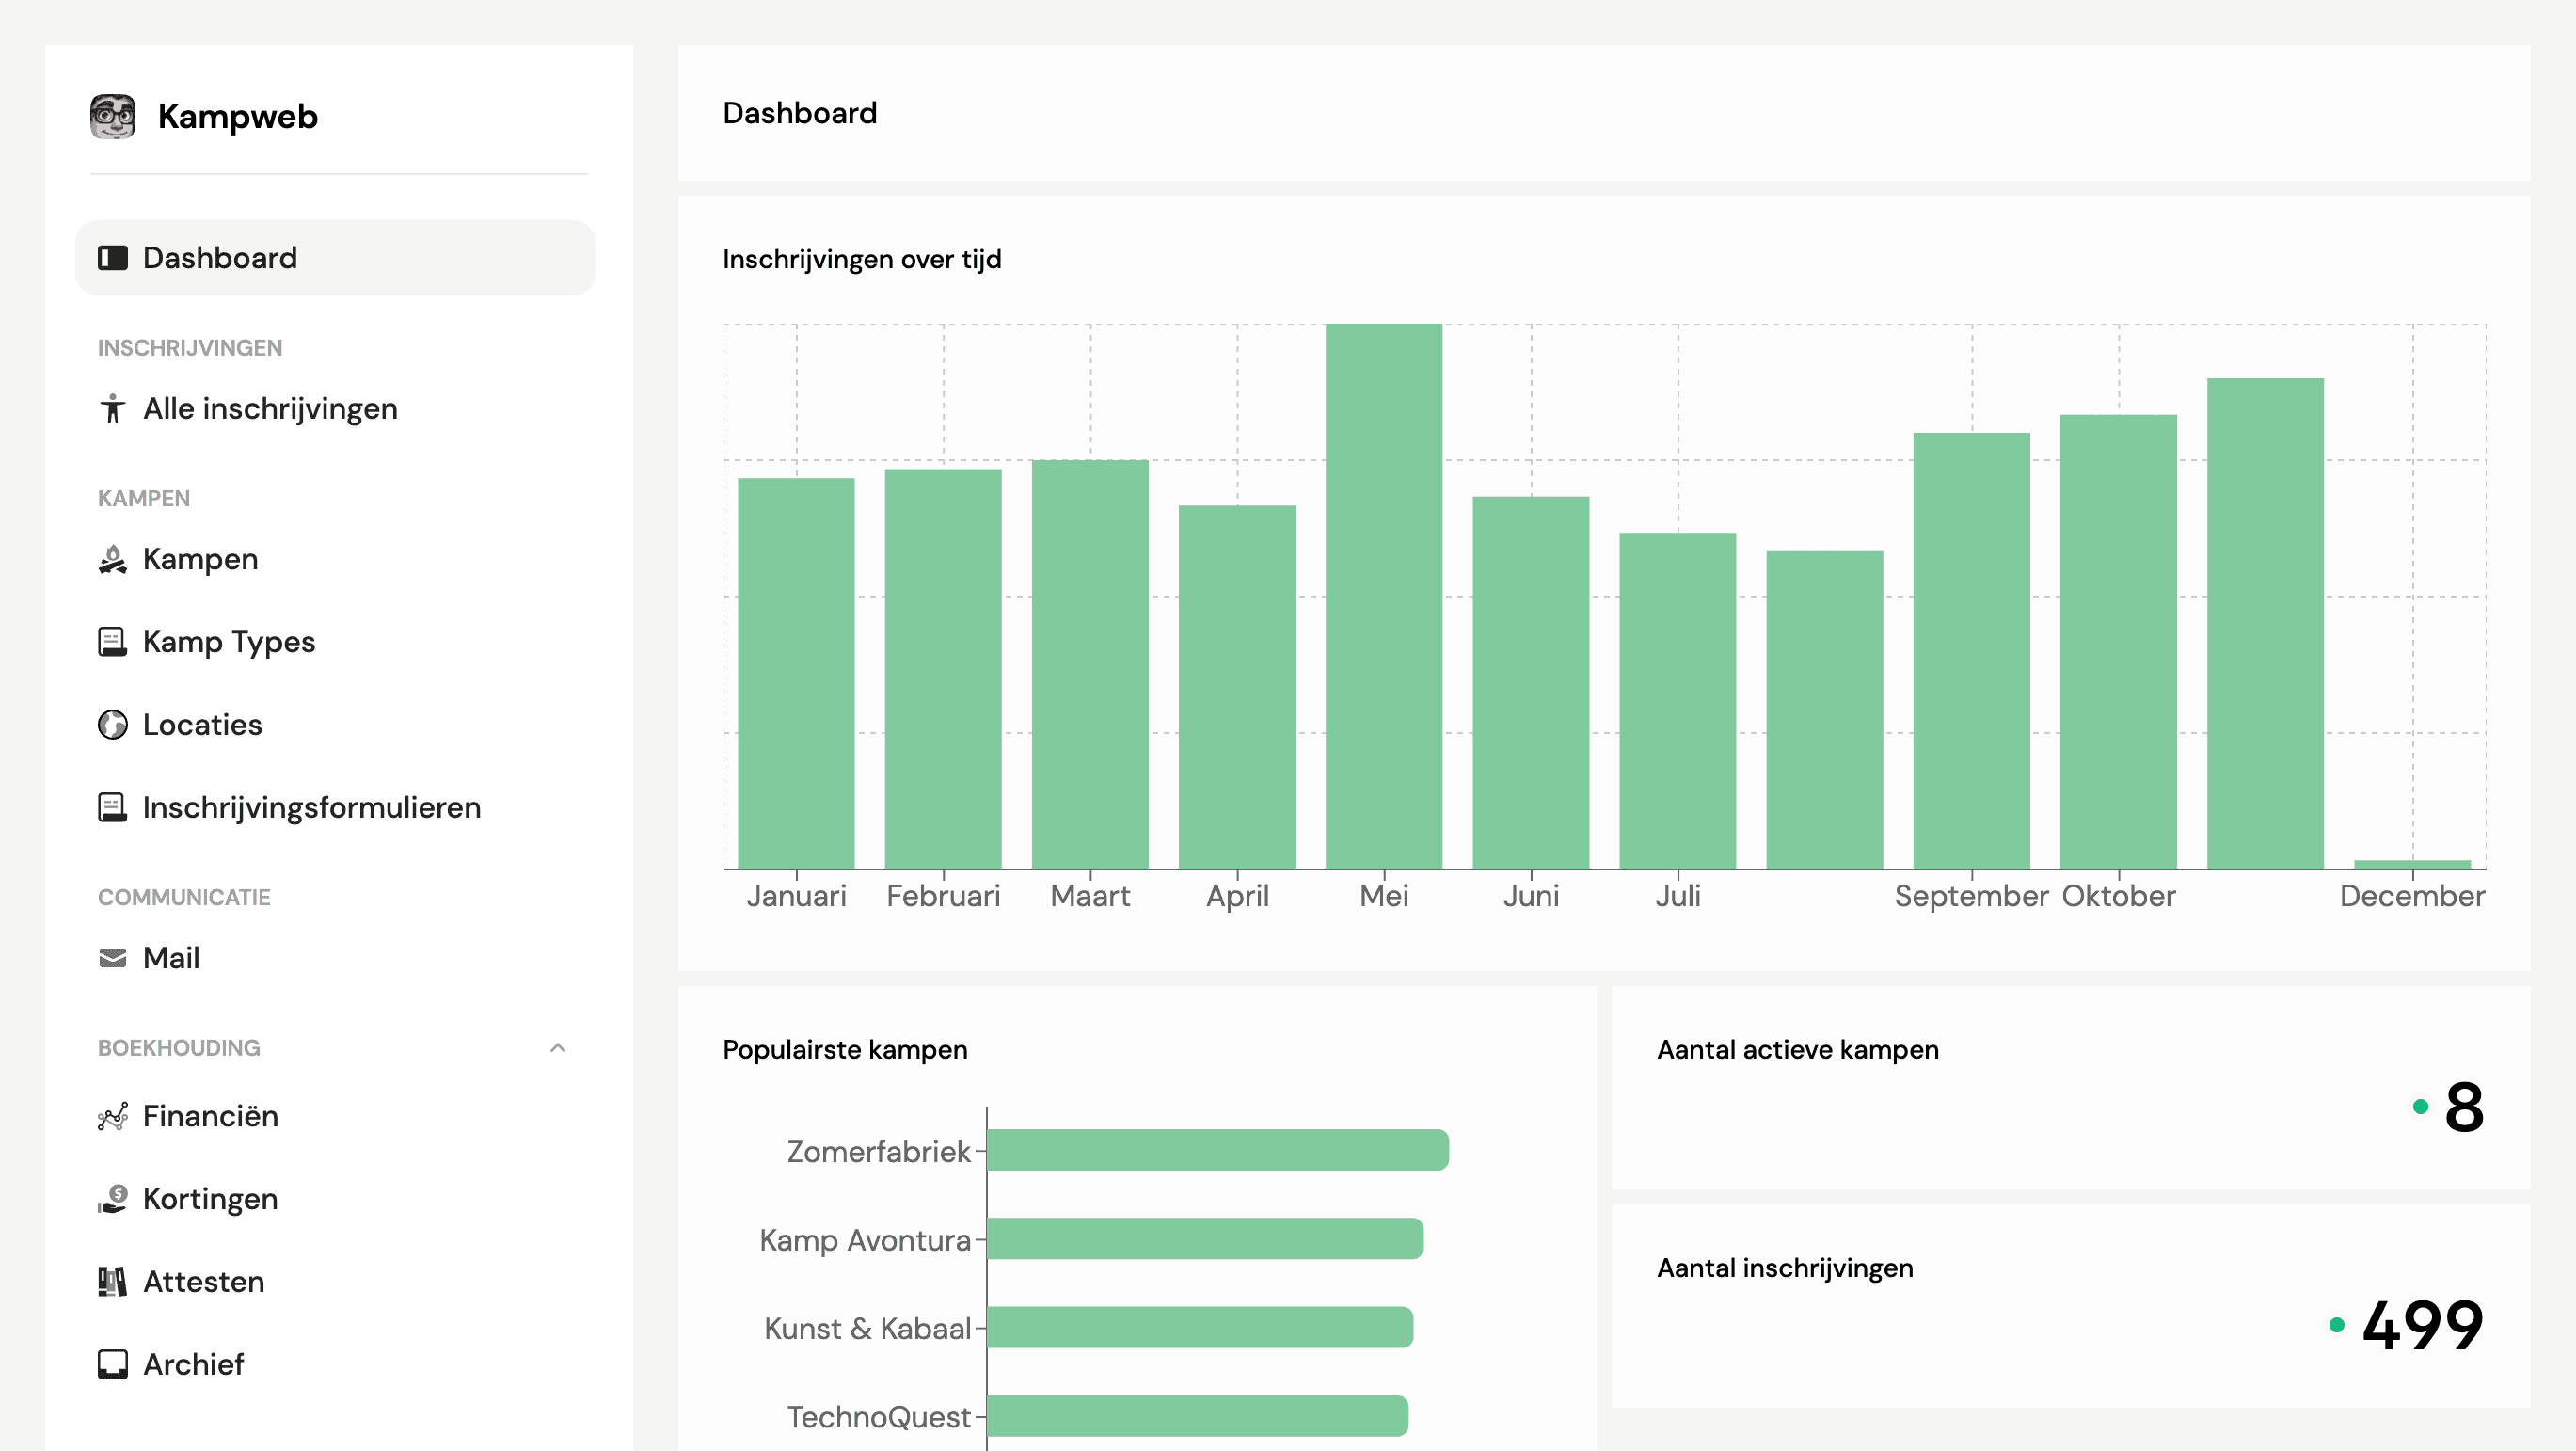Click the Inschrijvingsformulieren form icon
Image resolution: width=2576 pixels, height=1451 pixels.
coord(113,807)
